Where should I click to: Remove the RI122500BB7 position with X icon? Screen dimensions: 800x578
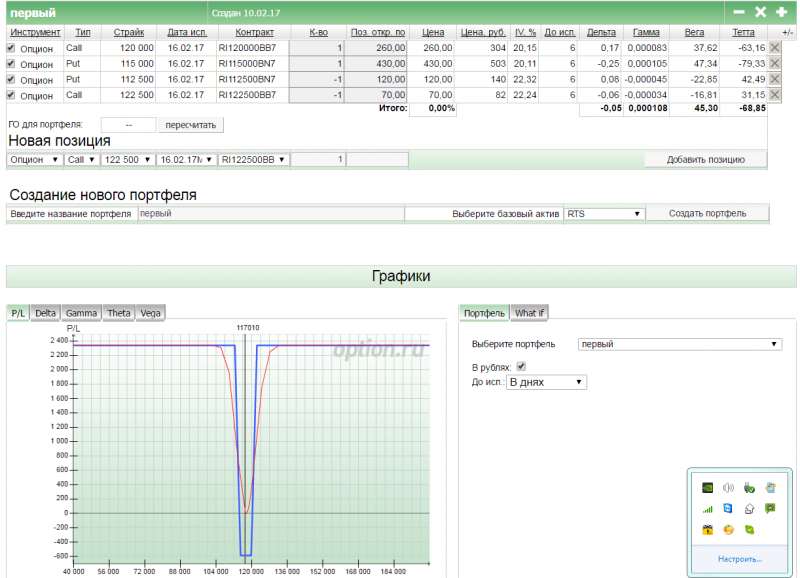tap(774, 95)
